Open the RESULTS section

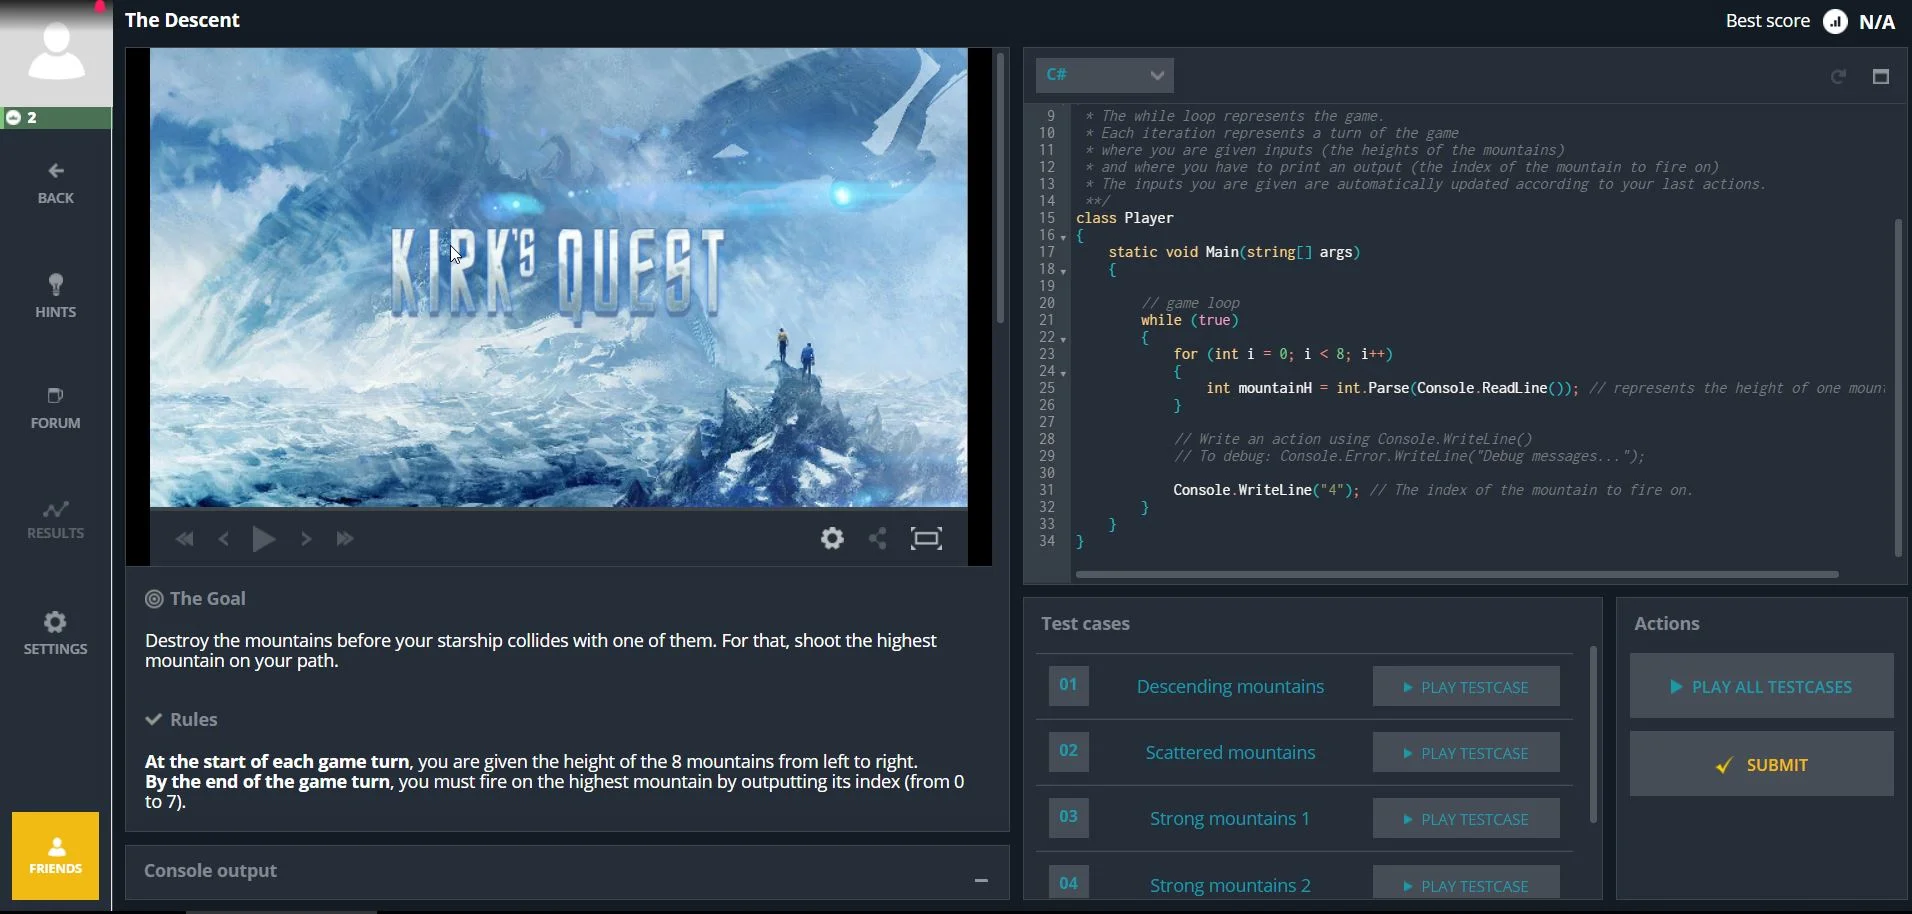56,520
